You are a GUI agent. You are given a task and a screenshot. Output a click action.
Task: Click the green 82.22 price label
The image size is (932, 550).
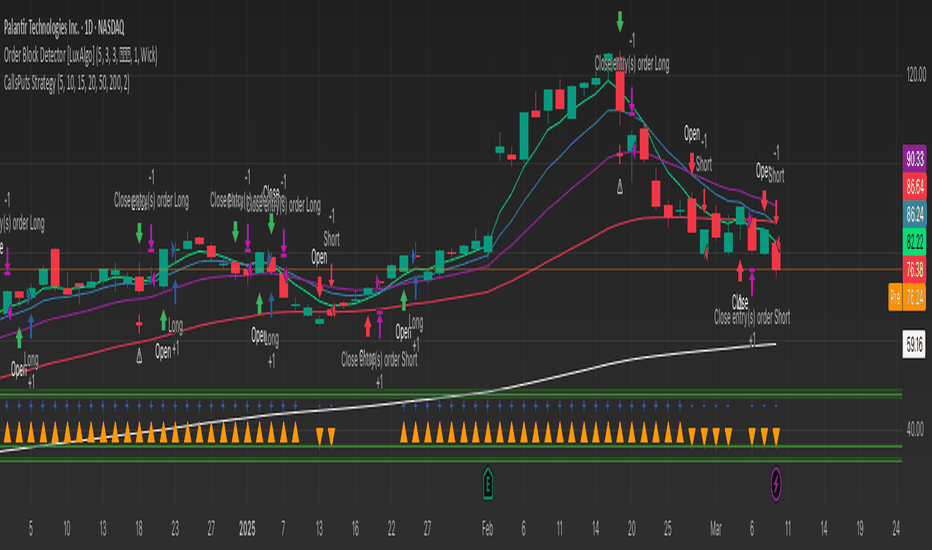point(915,241)
